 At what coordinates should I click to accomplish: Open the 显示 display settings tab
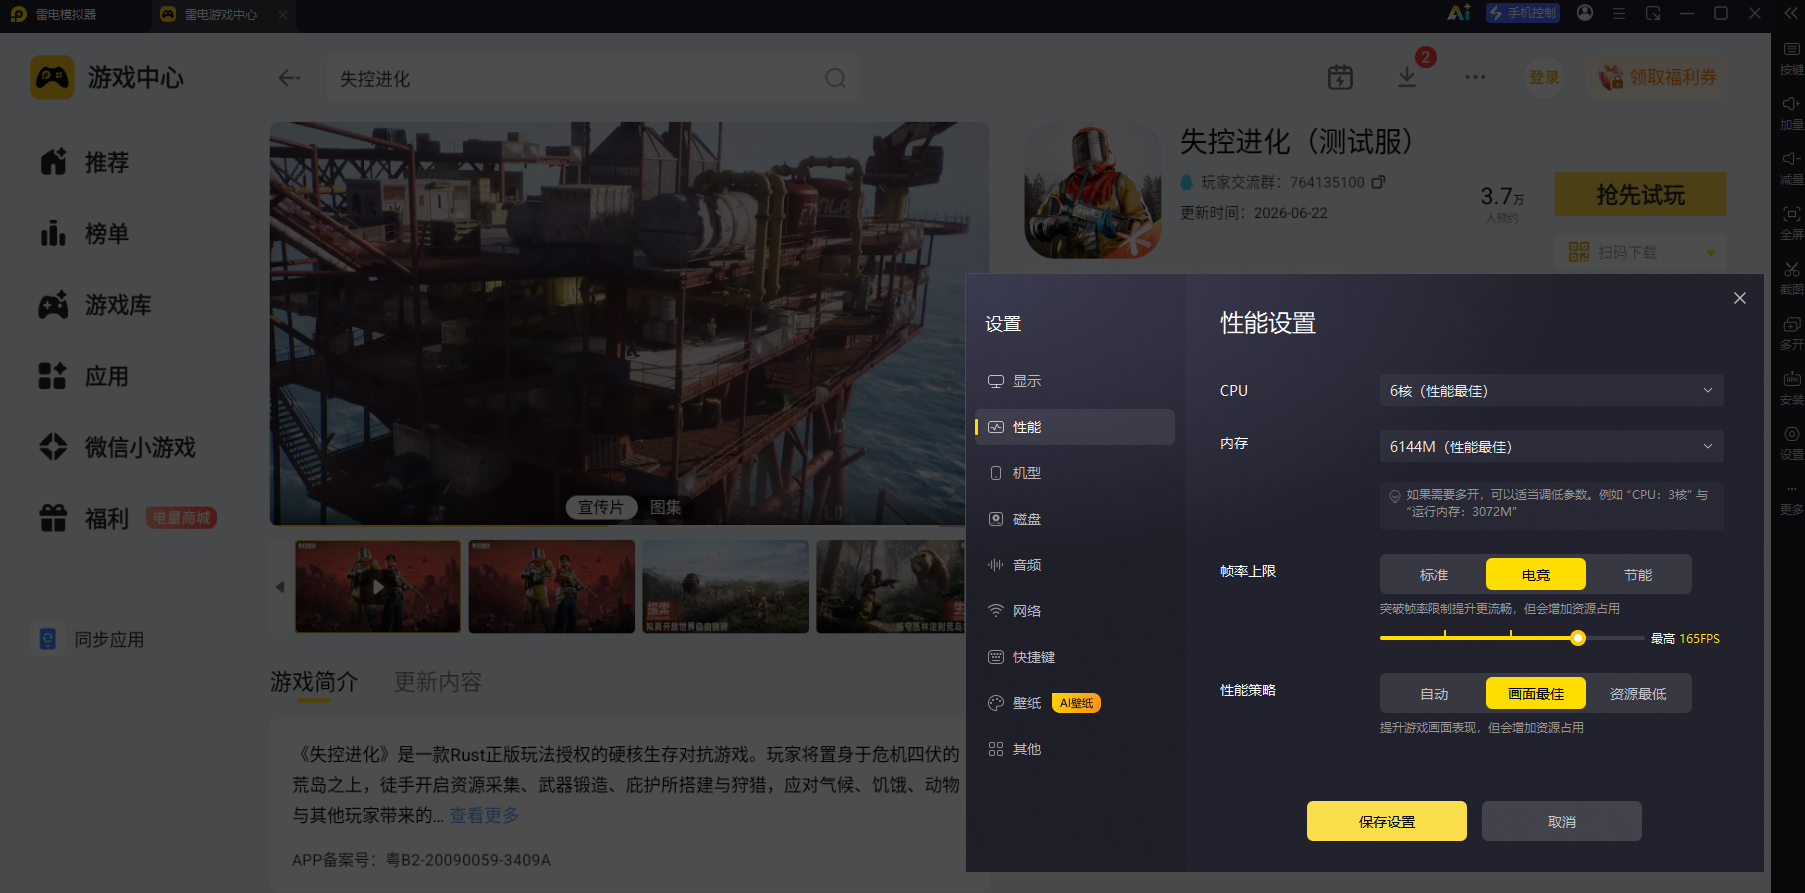click(x=1074, y=381)
